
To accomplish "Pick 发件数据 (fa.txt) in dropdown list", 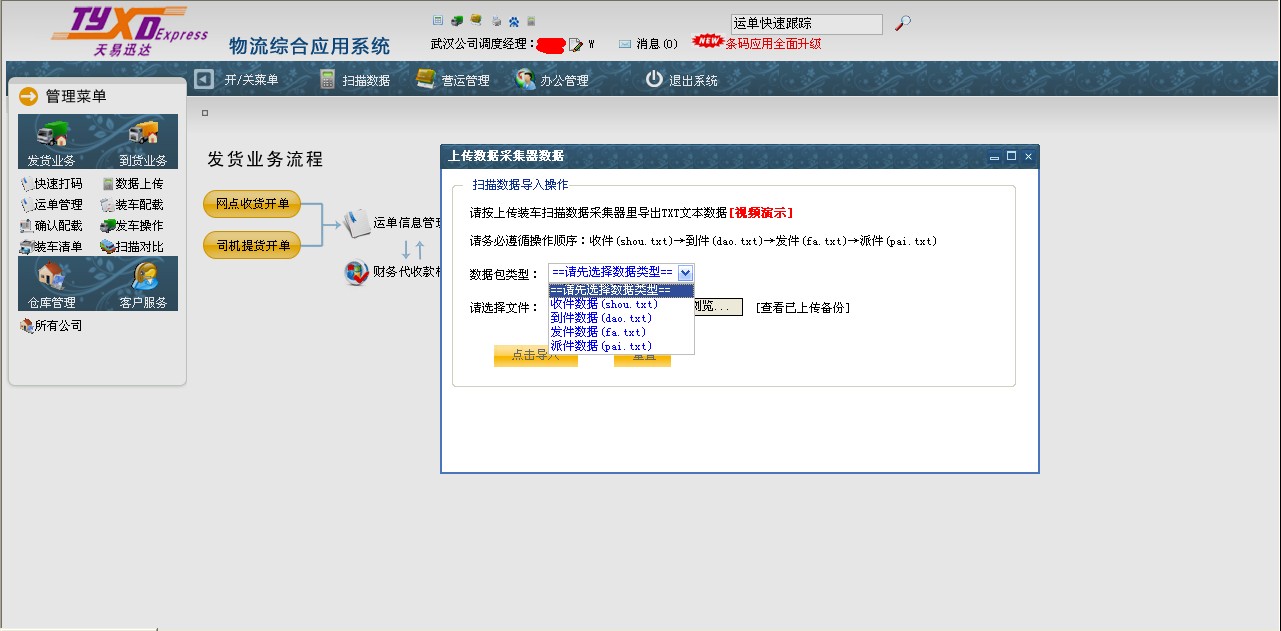I will point(598,332).
